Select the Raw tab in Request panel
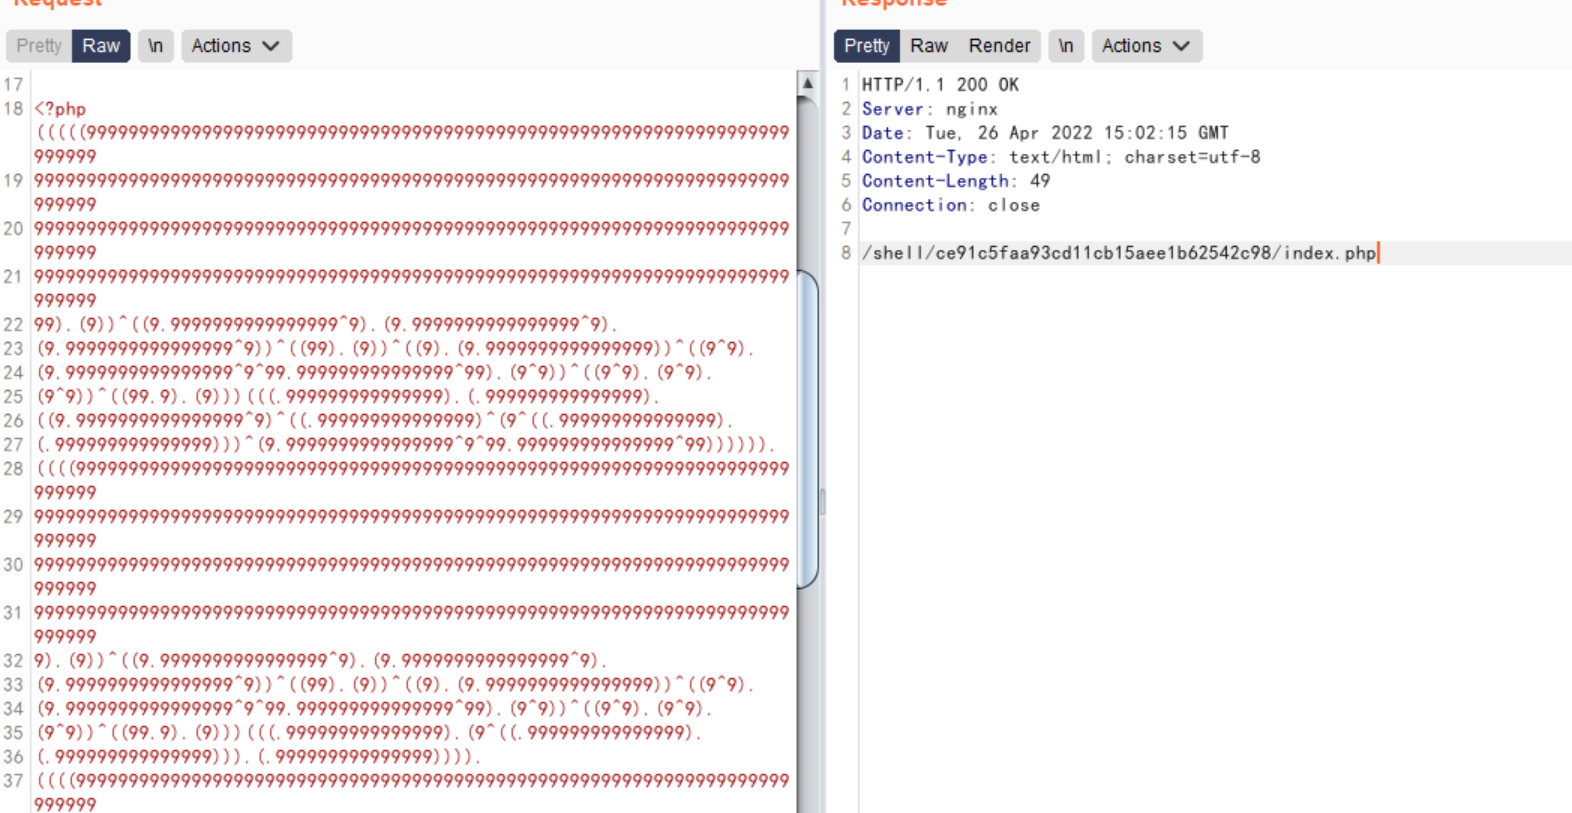The image size is (1572, 813). click(101, 46)
